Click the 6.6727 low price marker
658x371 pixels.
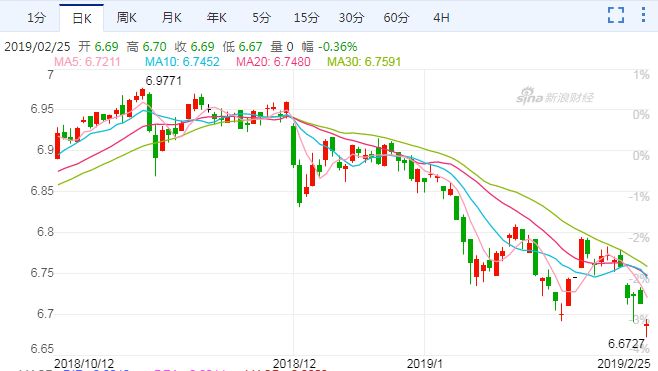click(626, 344)
